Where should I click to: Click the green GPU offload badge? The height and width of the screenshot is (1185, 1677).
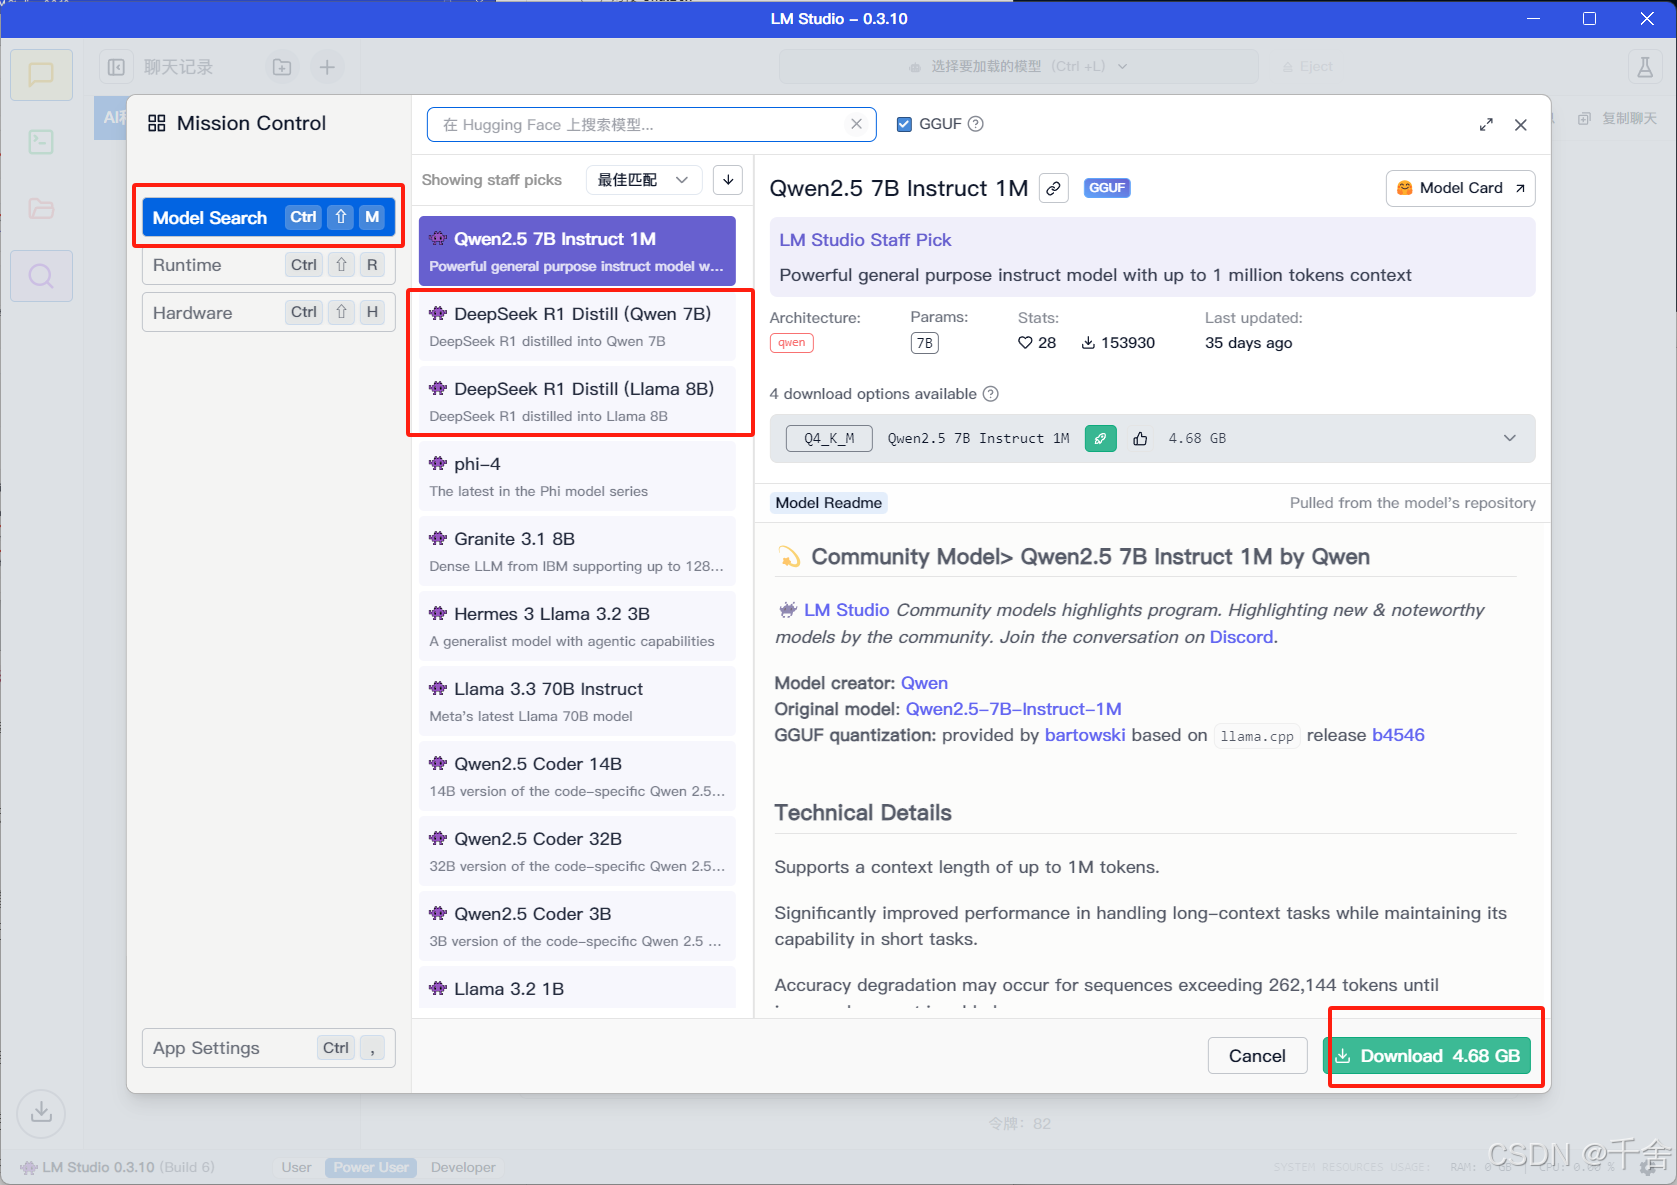pos(1100,439)
